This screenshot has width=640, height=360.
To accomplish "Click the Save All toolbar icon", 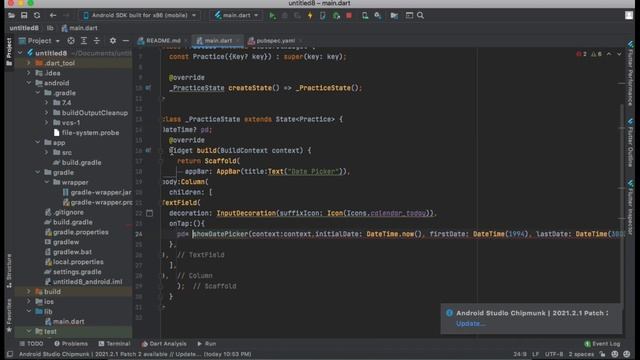I will click(24, 16).
